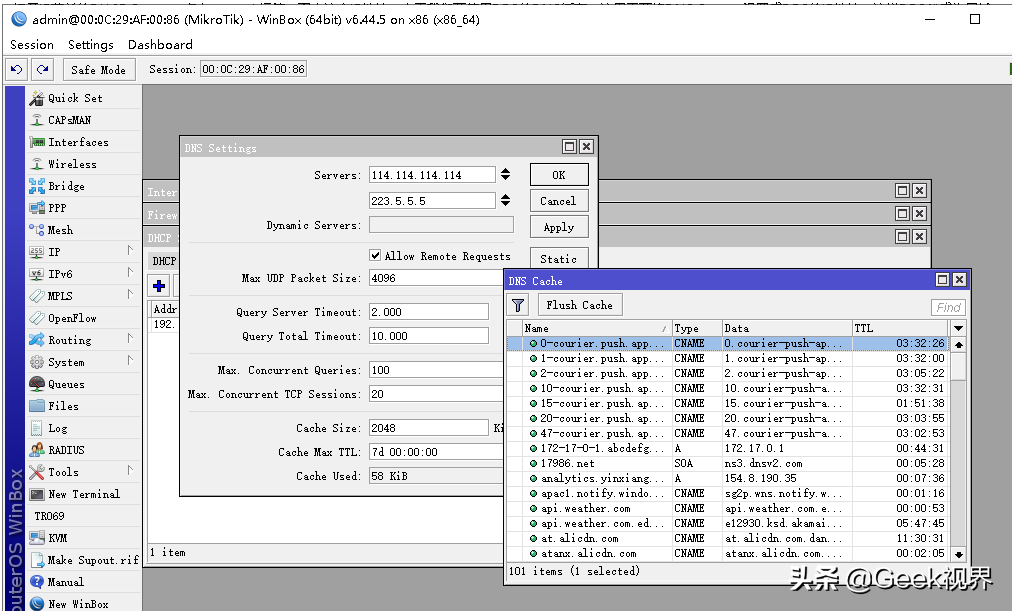This screenshot has width=1012, height=611.
Task: Click the redo arrow toolbar icon
Action: 43,69
